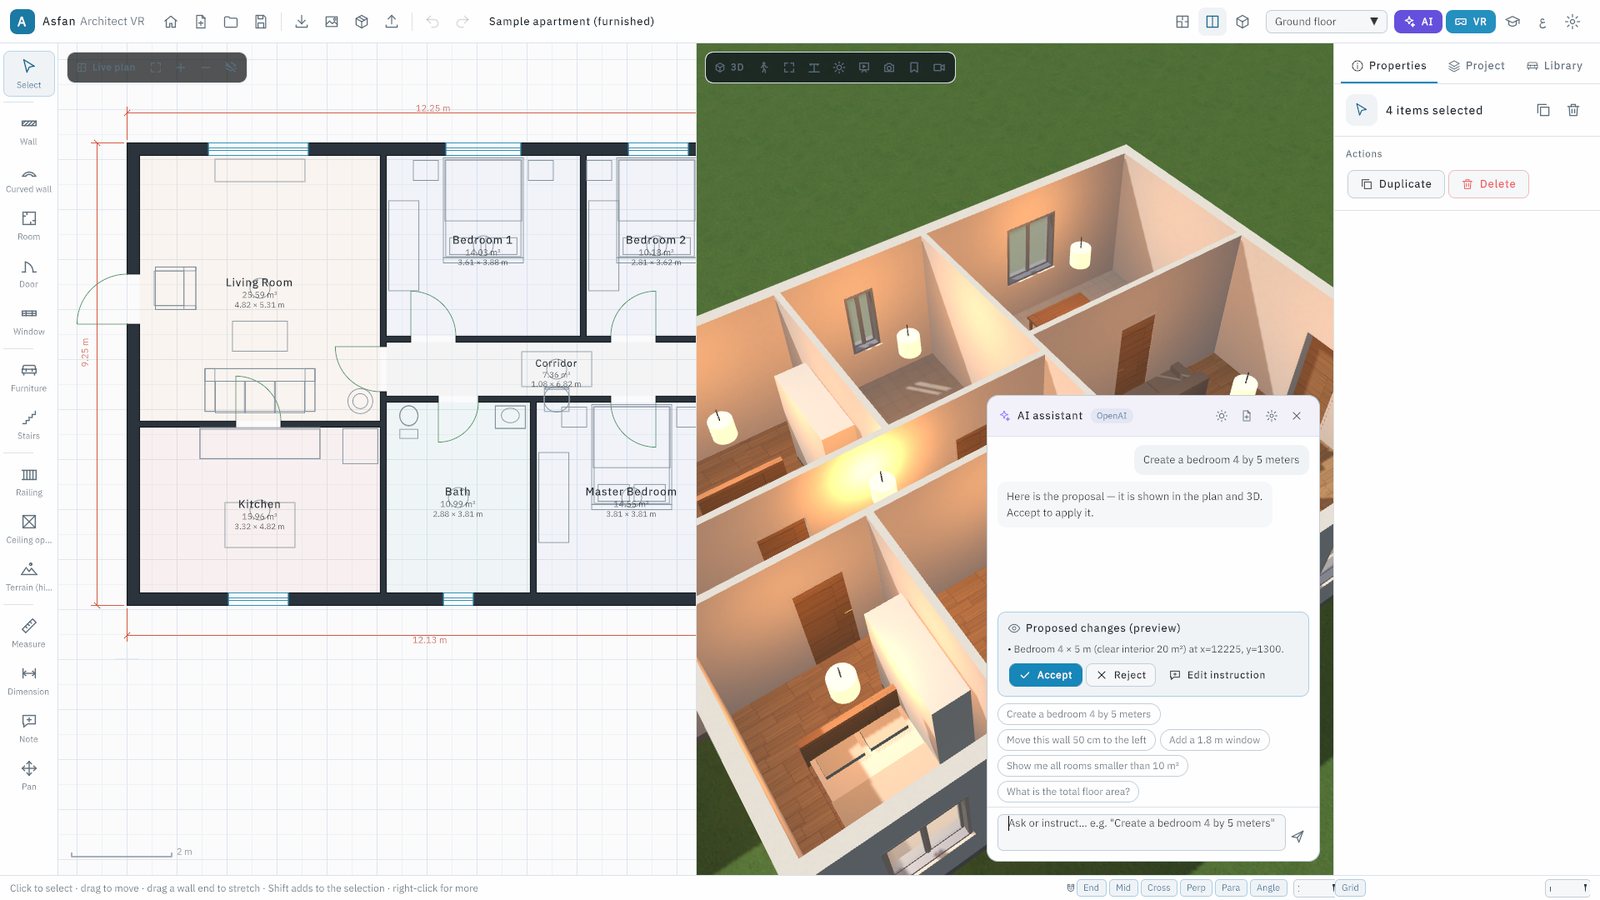
Task: Choose the Curved wall tool
Action: (29, 178)
